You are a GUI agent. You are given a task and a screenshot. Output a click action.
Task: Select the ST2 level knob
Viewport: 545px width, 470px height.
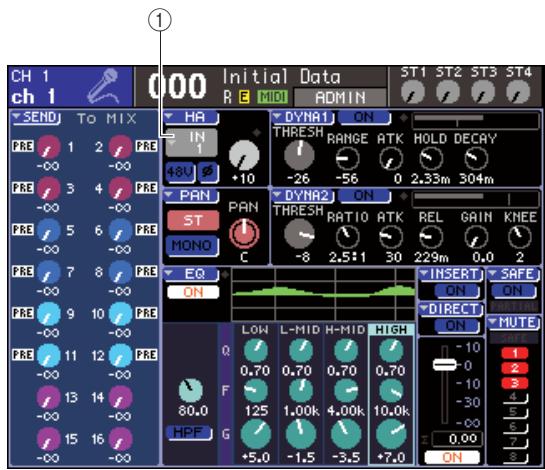coord(448,92)
